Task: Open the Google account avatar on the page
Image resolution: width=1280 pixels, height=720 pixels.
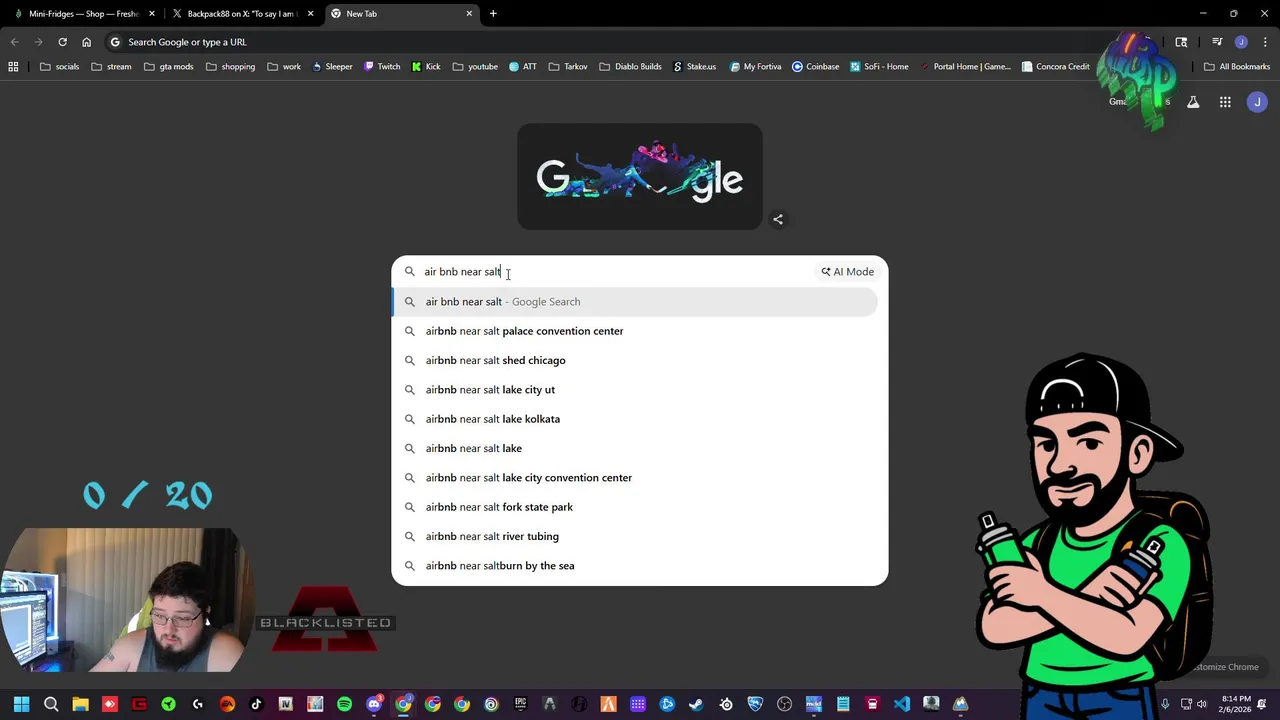Action: (x=1257, y=102)
